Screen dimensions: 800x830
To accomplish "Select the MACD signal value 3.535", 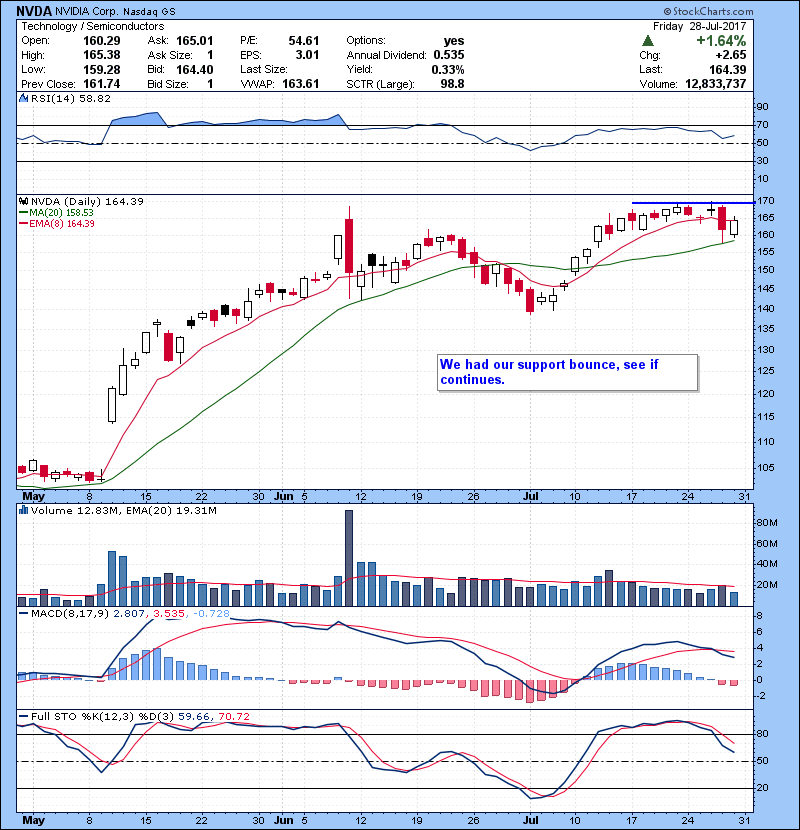I will (169, 614).
